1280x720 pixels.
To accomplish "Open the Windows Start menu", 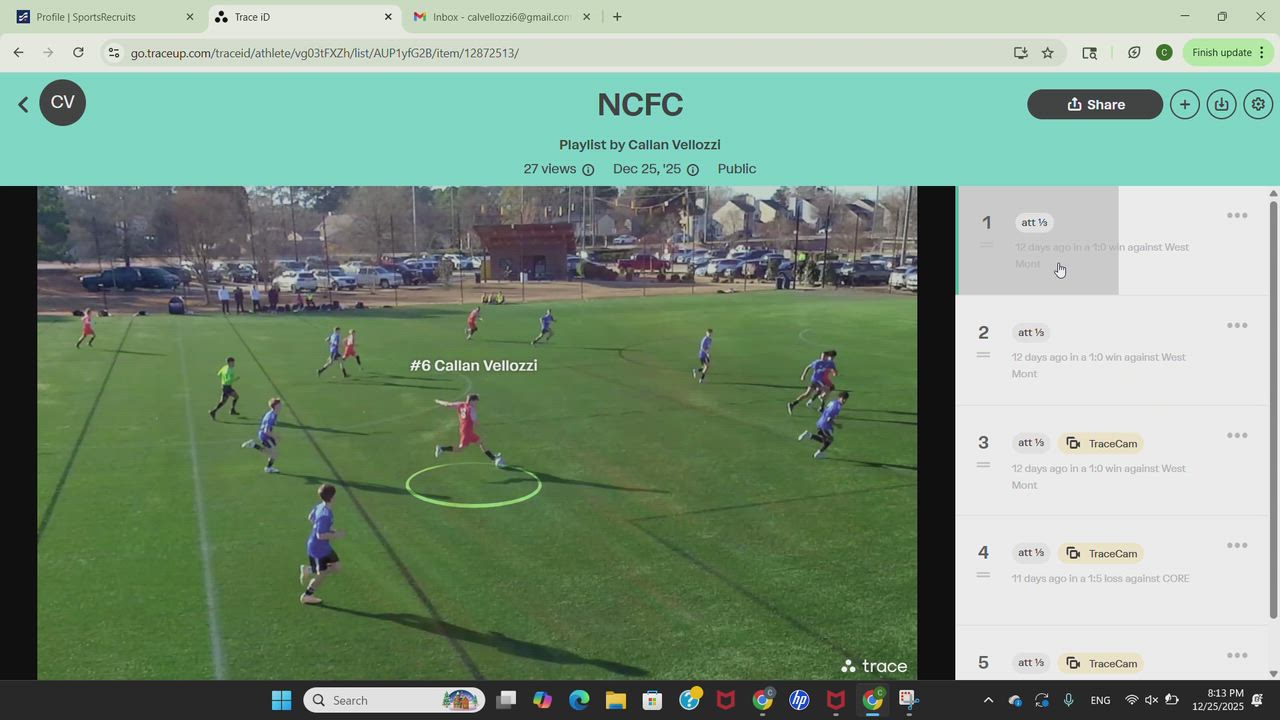I will (281, 700).
